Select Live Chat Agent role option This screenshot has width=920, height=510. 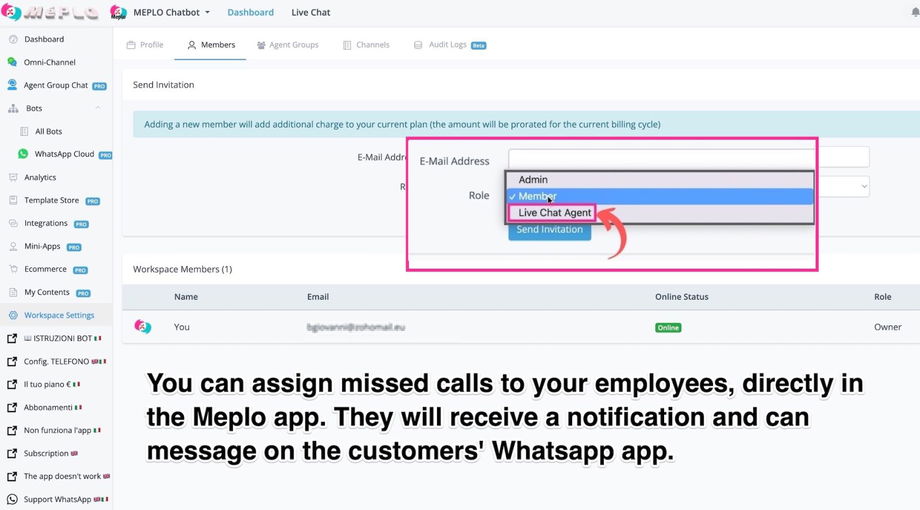point(554,212)
